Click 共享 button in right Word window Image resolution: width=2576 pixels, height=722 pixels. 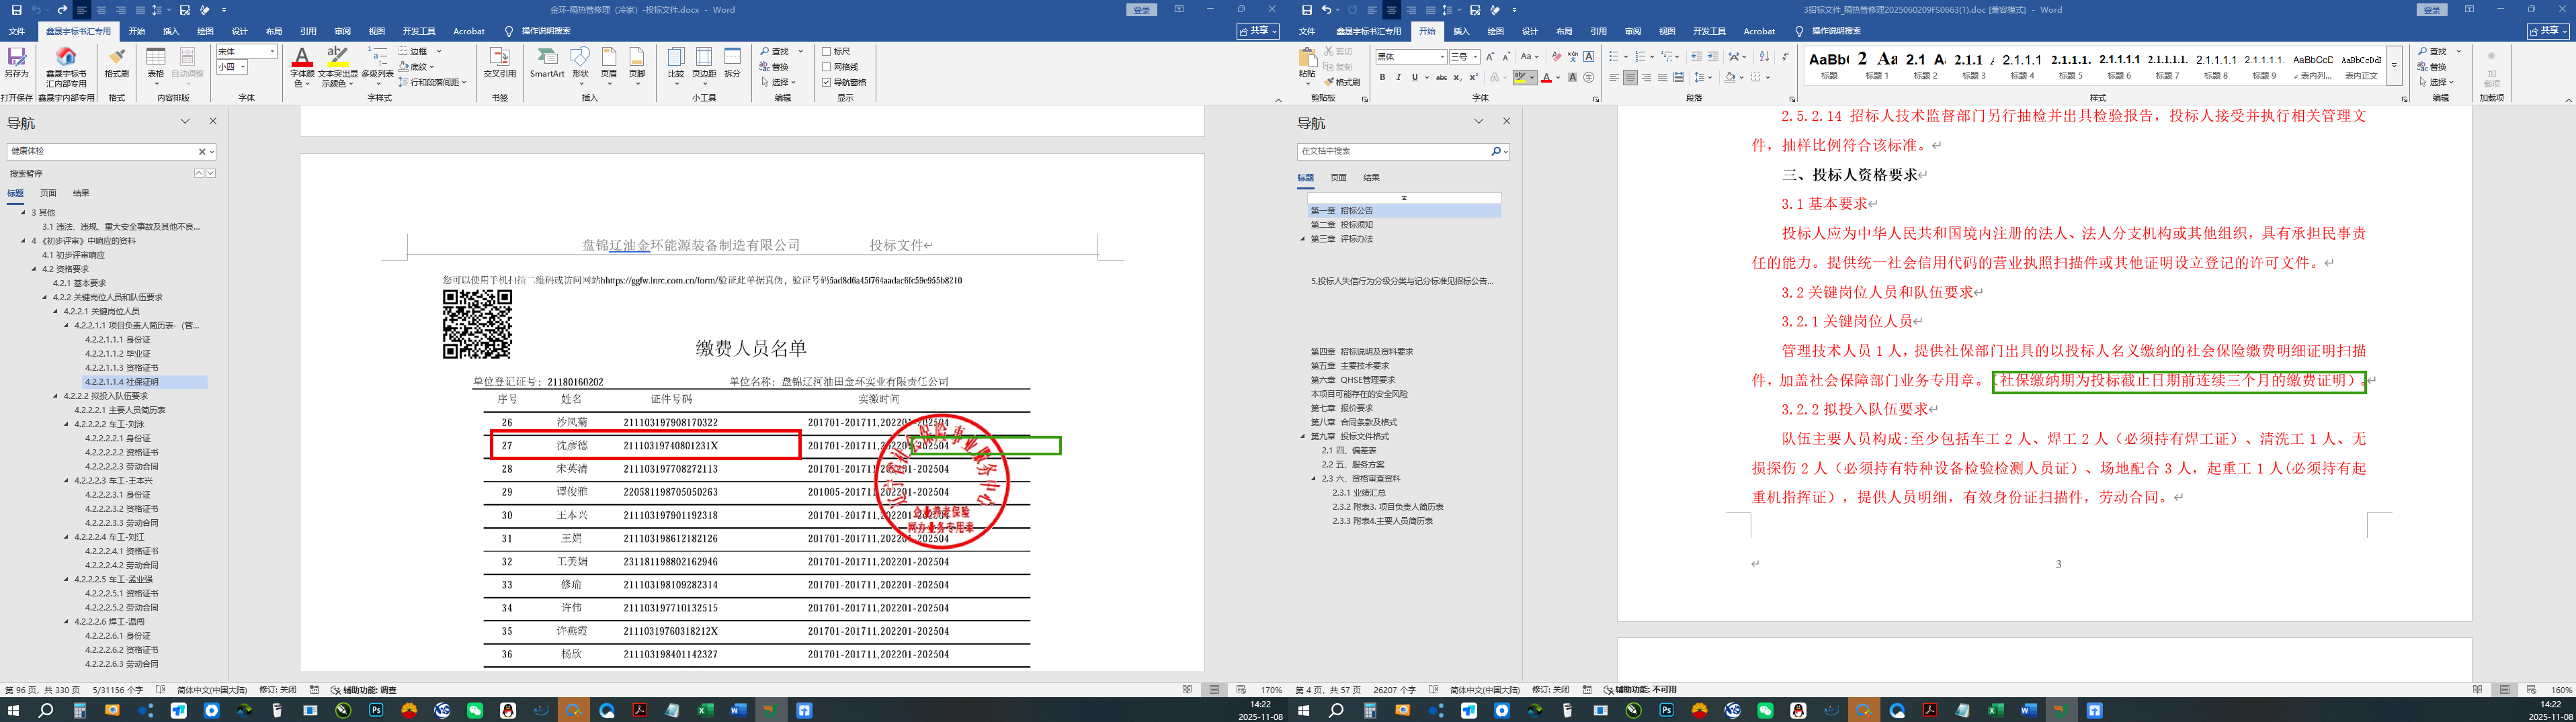tap(2547, 31)
